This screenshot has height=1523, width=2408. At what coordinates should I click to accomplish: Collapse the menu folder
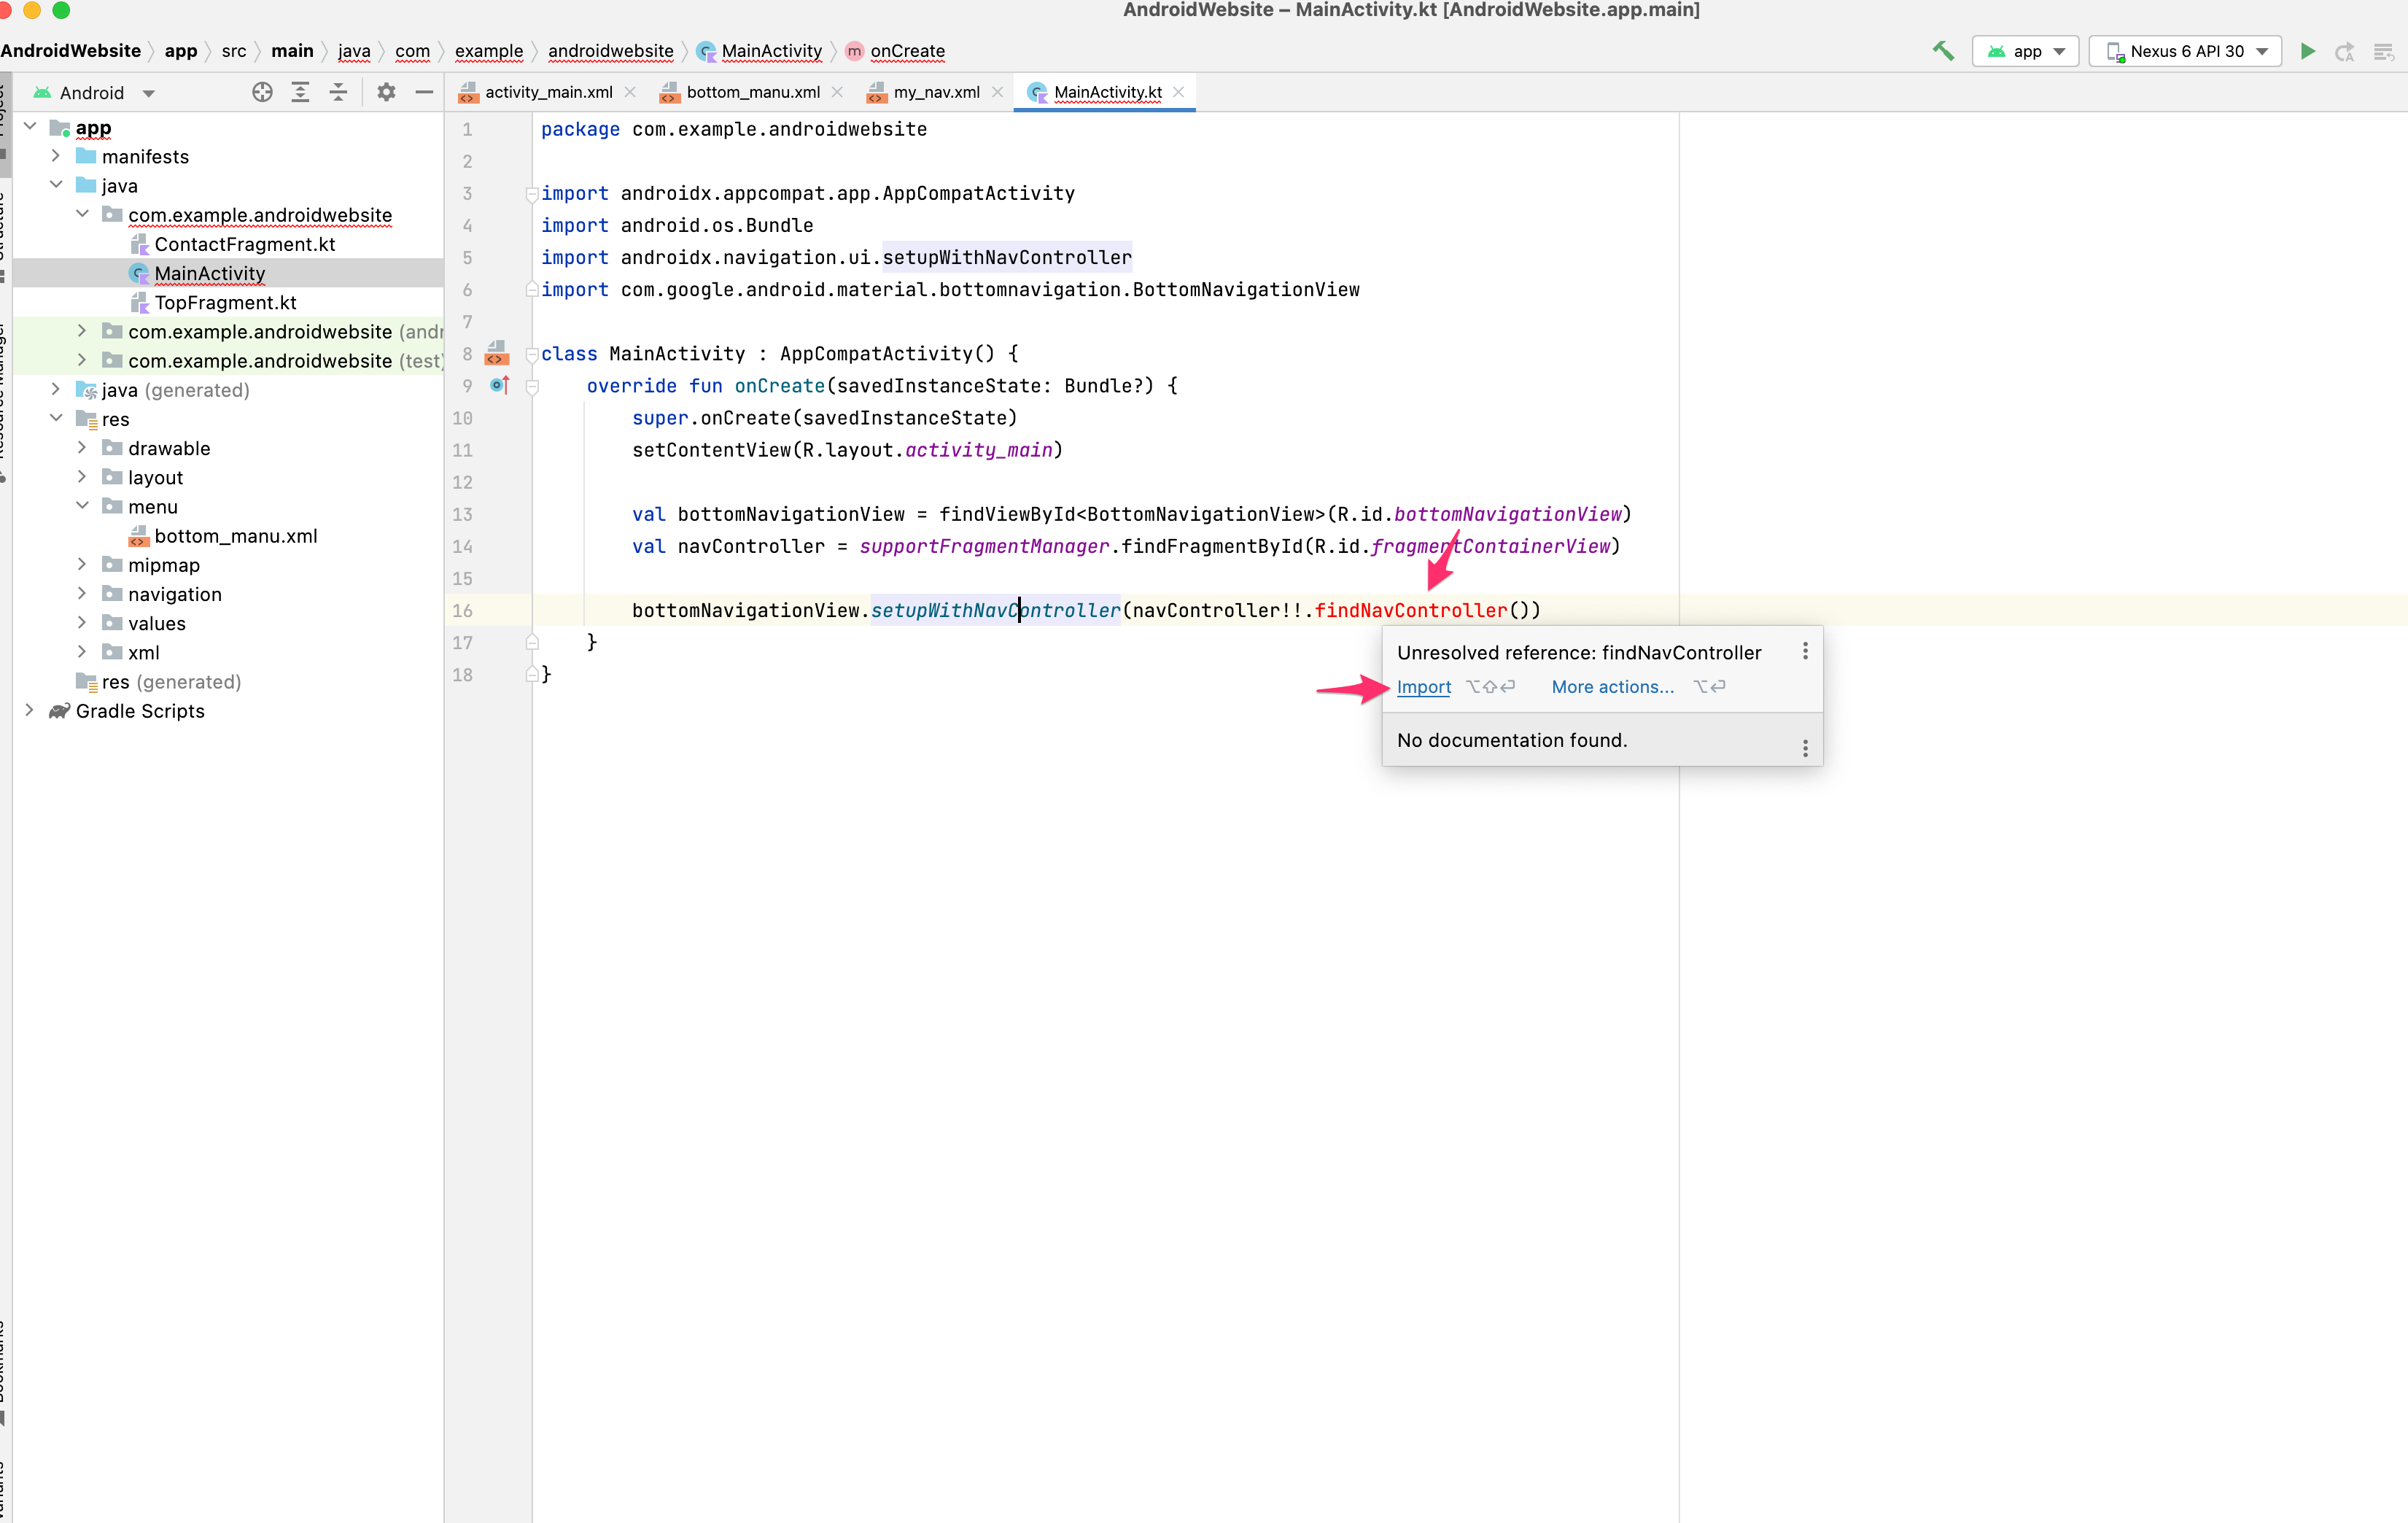click(x=82, y=506)
